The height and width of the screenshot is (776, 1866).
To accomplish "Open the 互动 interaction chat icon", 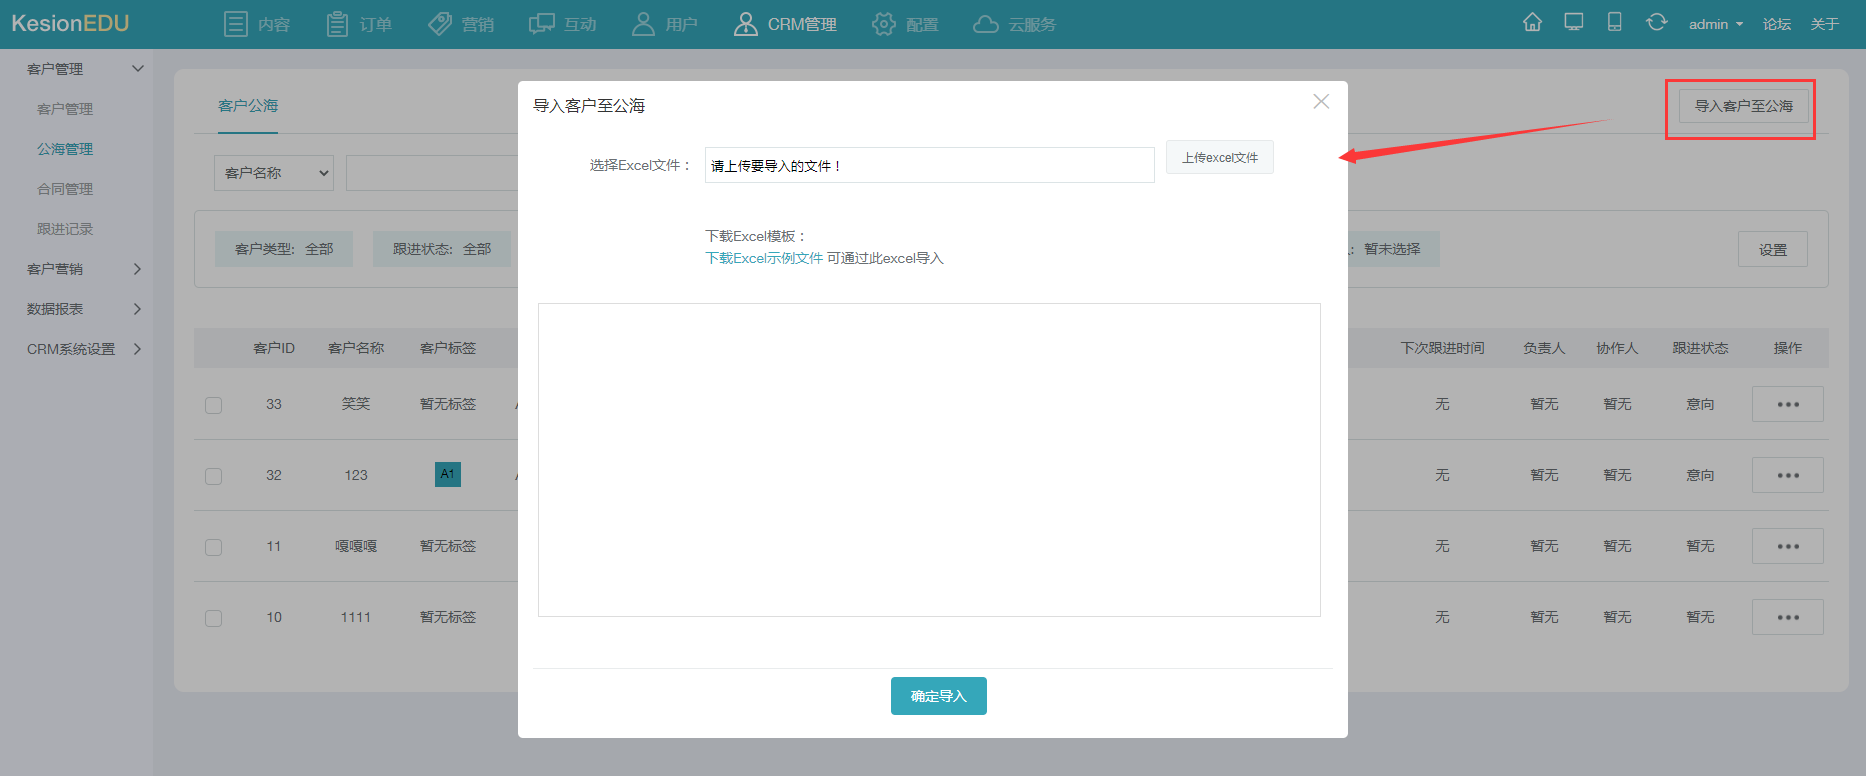I will click(x=542, y=24).
